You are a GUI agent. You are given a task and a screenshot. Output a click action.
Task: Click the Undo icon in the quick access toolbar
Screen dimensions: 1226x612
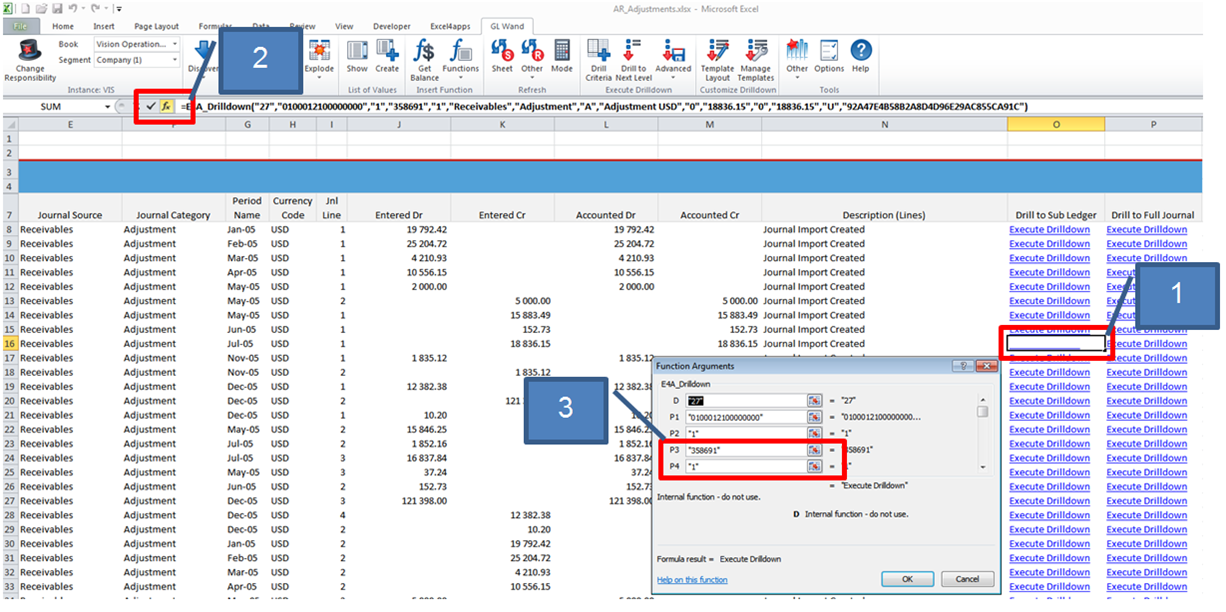pos(75,7)
